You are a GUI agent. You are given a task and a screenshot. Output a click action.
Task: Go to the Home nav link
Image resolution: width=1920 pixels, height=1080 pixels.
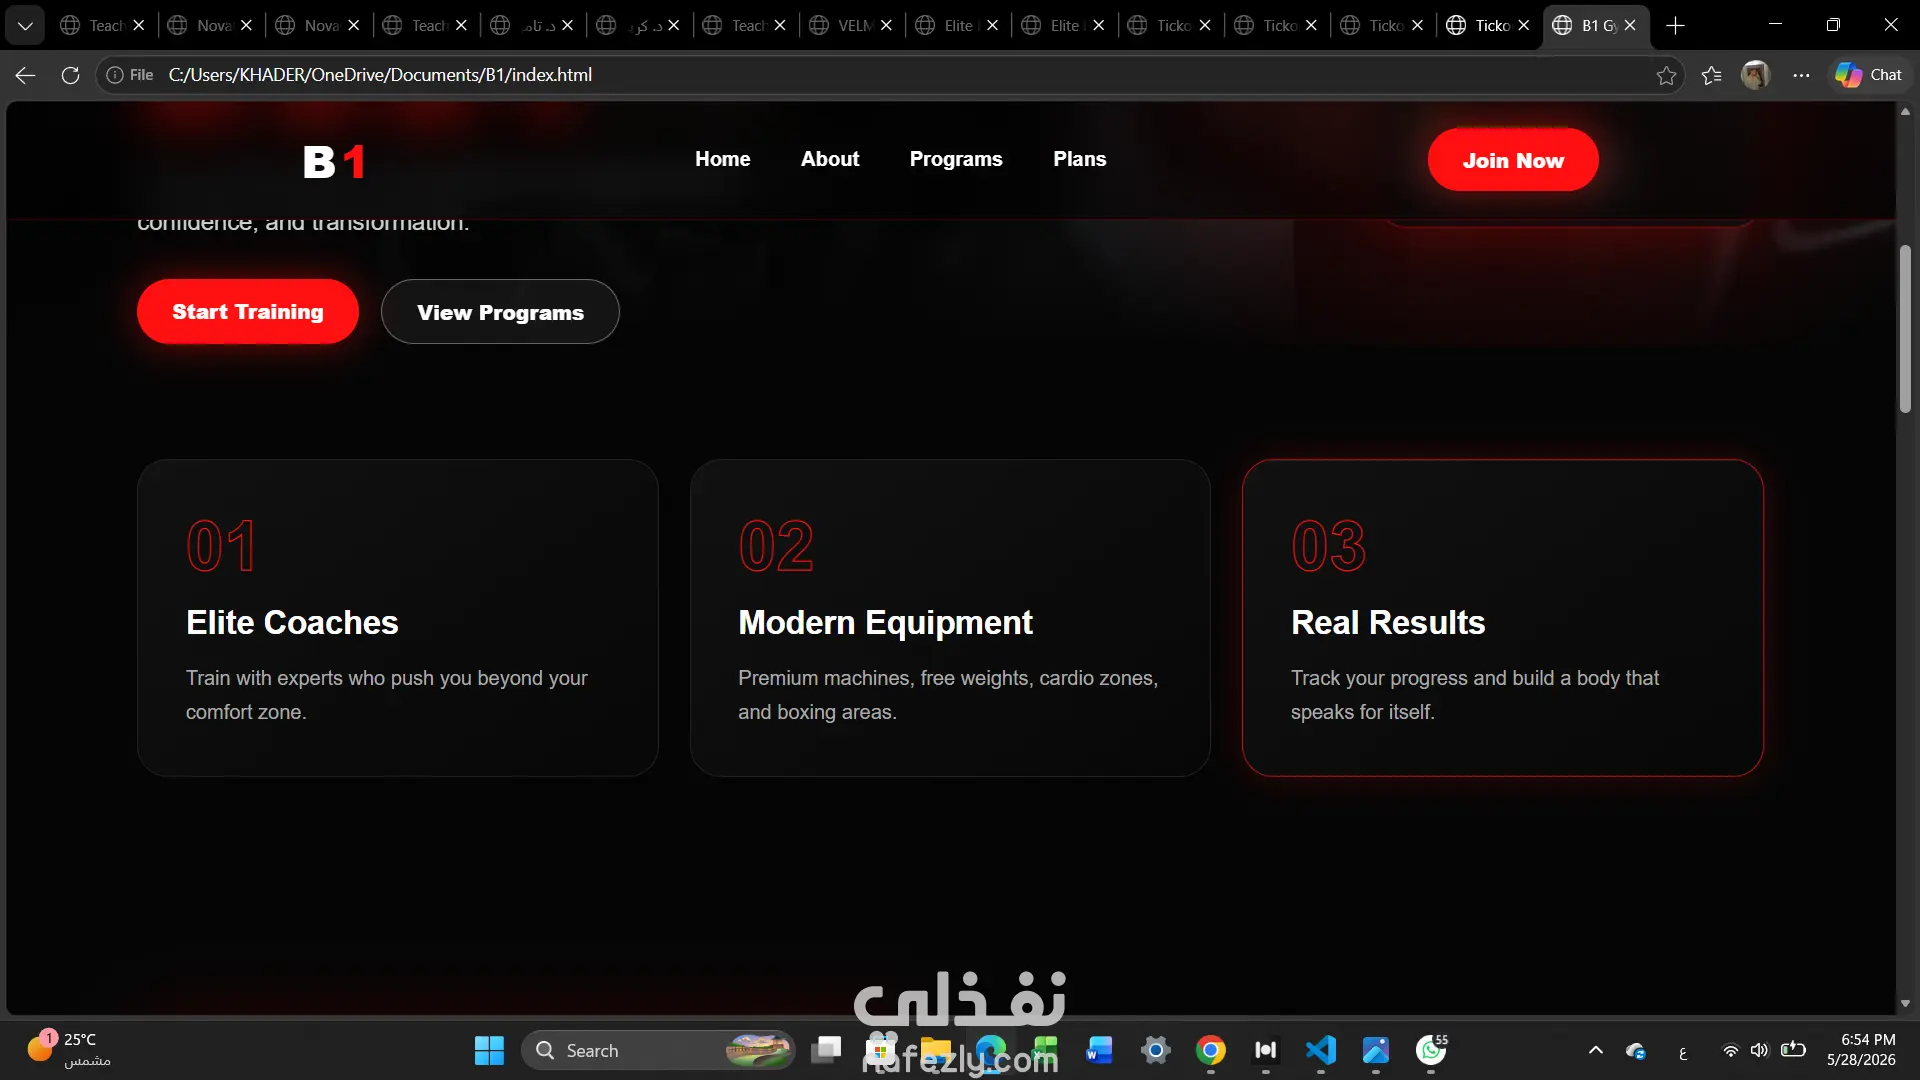pos(723,159)
